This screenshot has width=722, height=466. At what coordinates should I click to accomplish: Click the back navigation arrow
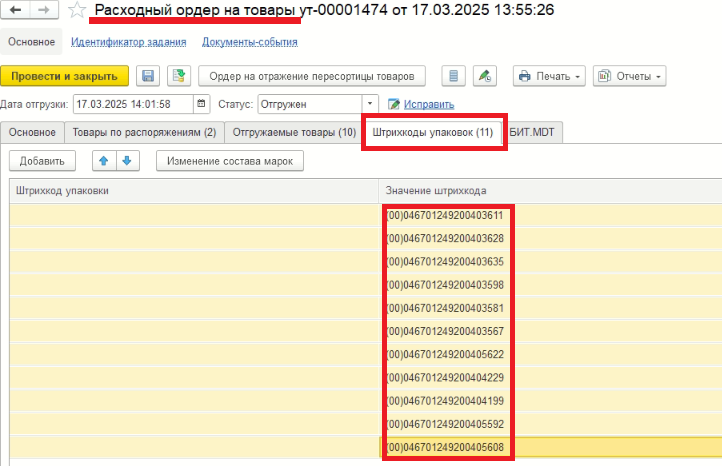(18, 10)
